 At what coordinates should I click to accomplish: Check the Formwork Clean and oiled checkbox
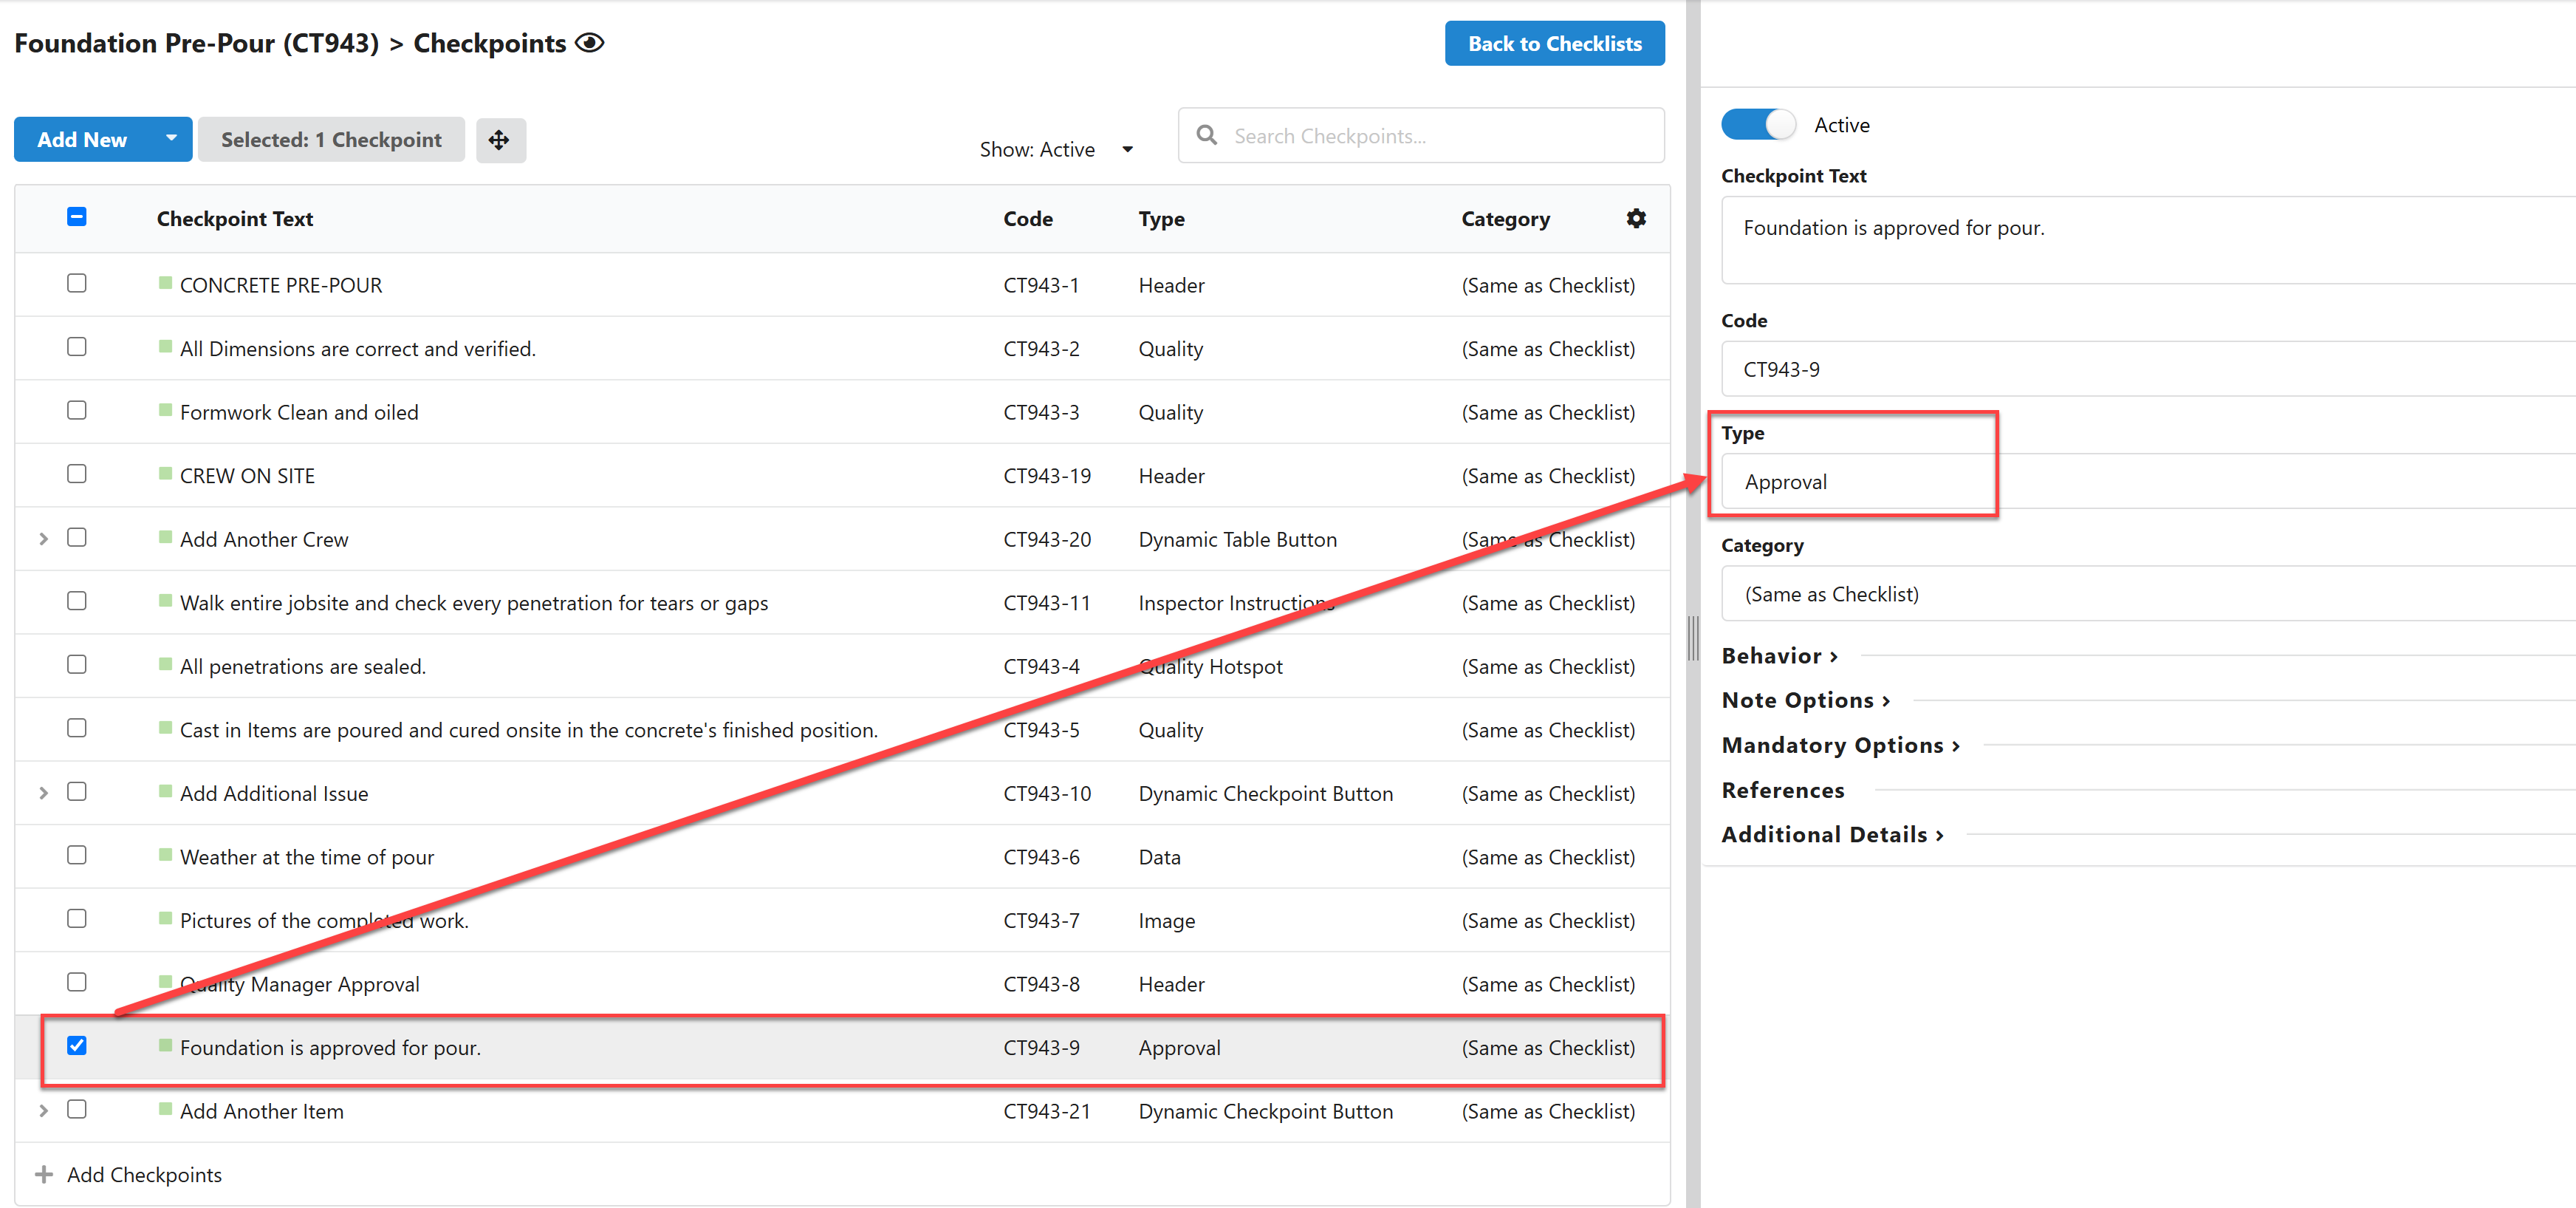pos(77,411)
